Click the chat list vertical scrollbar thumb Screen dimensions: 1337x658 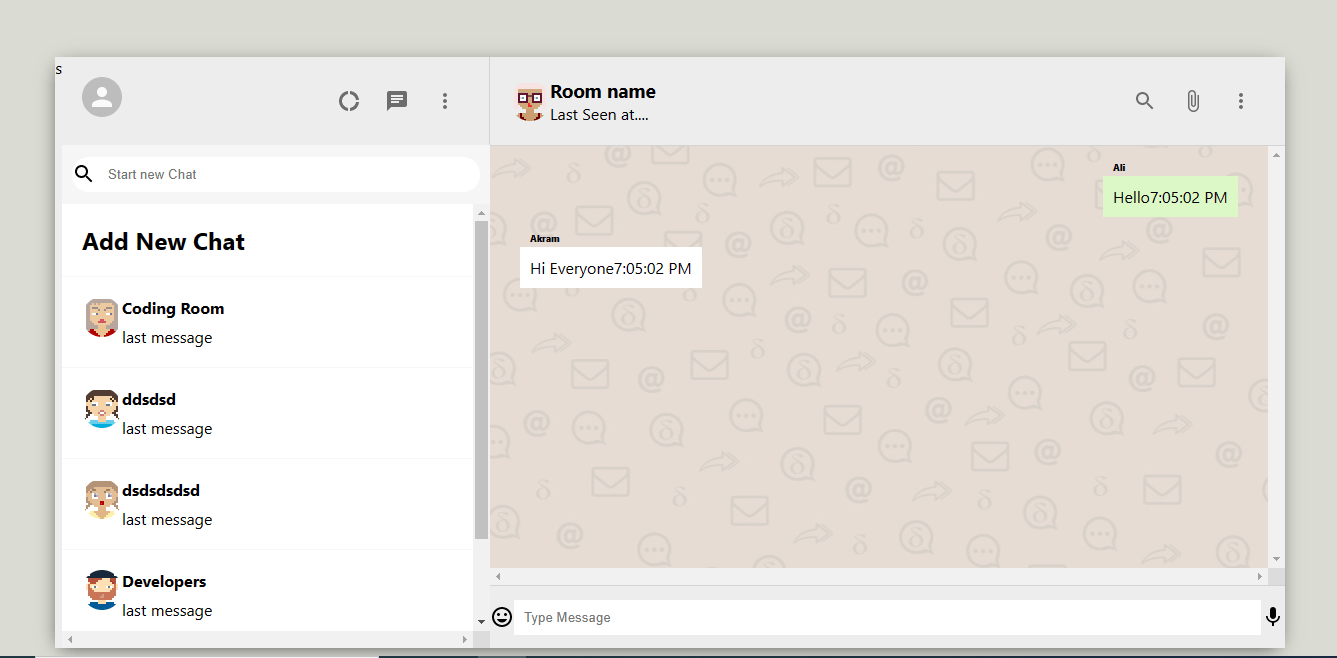pos(481,380)
